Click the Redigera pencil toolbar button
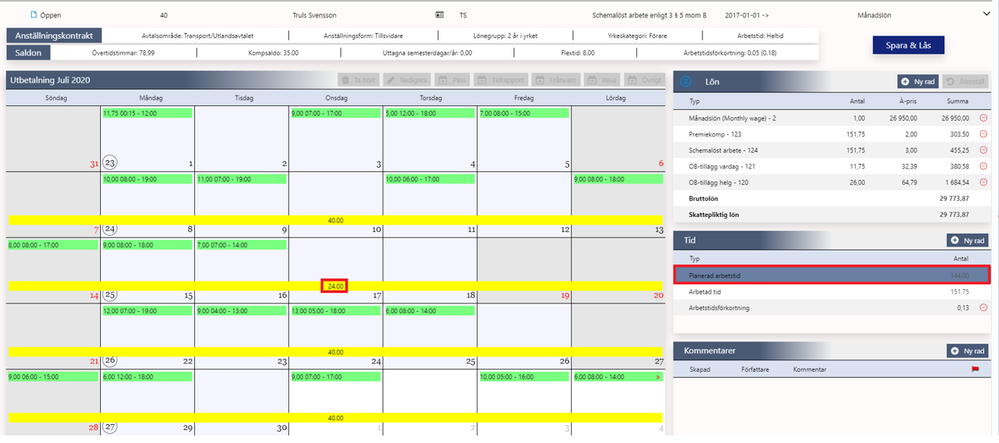This screenshot has width=999, height=443. (x=406, y=81)
